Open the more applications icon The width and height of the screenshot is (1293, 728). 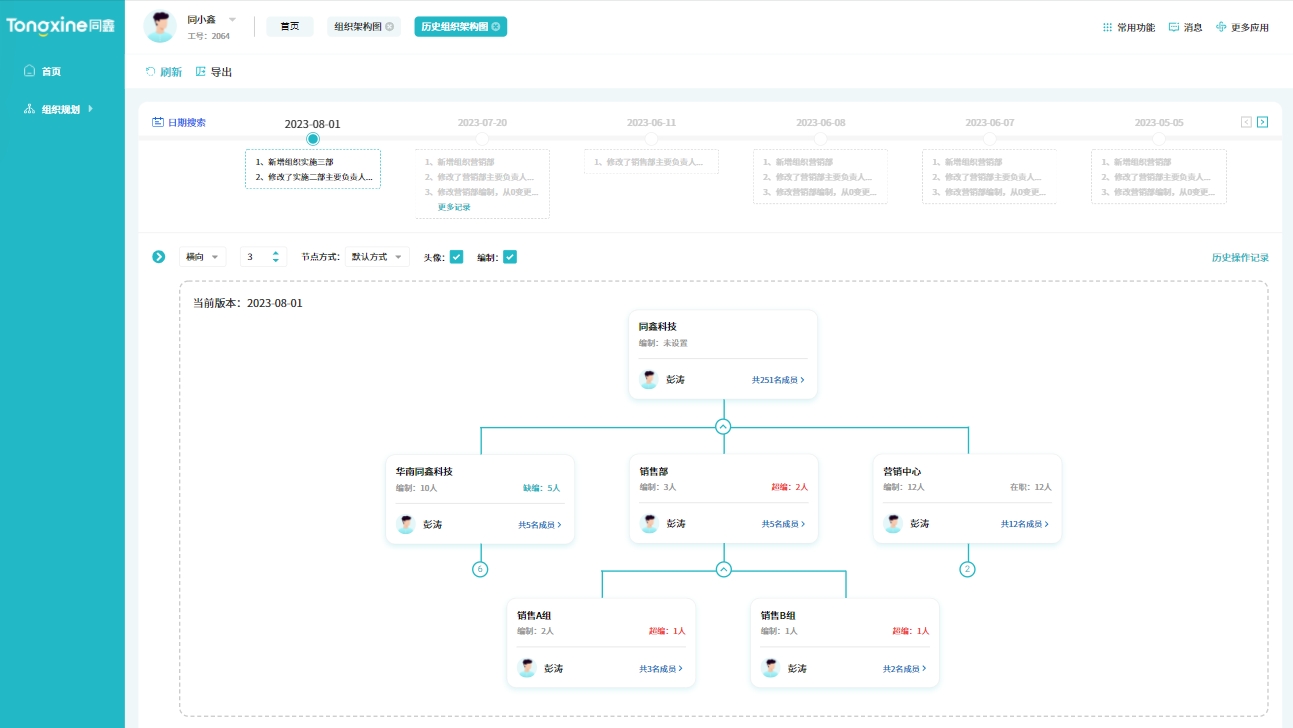tap(1221, 27)
